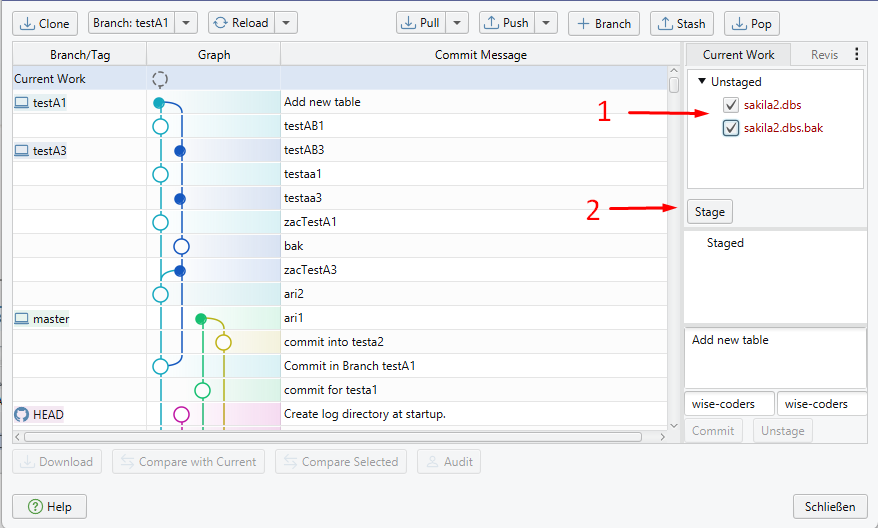Uncheck the sakila2.dbs.bak checkbox
This screenshot has width=878, height=528.
click(731, 128)
